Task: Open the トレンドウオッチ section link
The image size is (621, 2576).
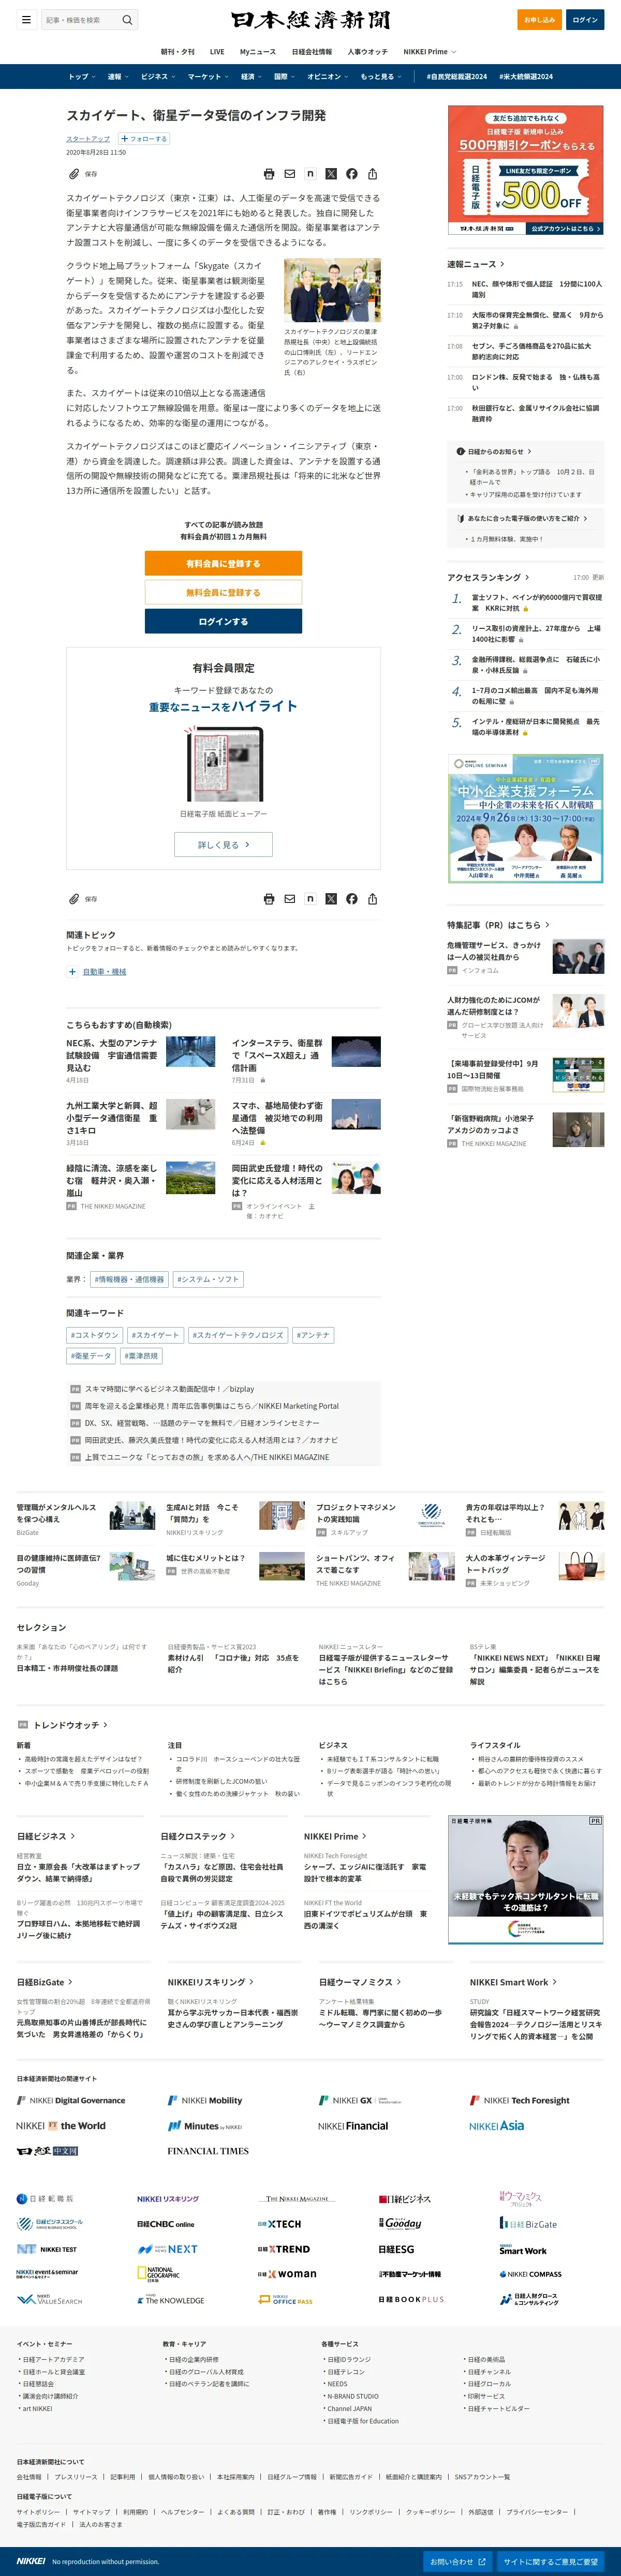Action: 70,1725
